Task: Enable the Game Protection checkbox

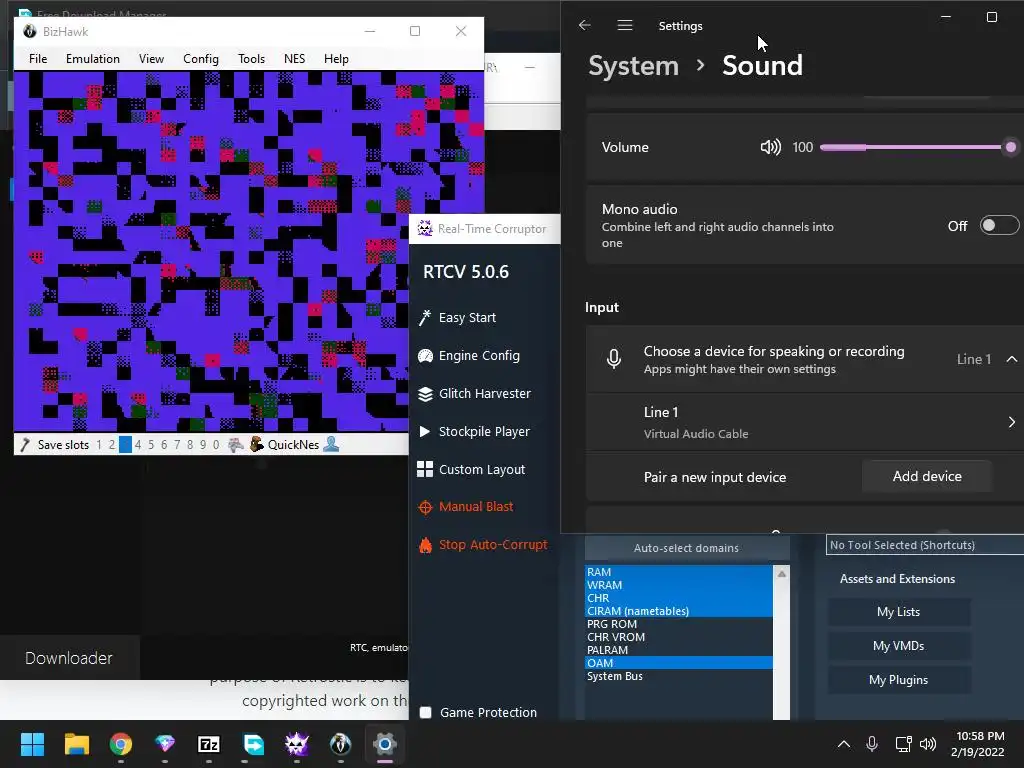Action: pos(425,712)
